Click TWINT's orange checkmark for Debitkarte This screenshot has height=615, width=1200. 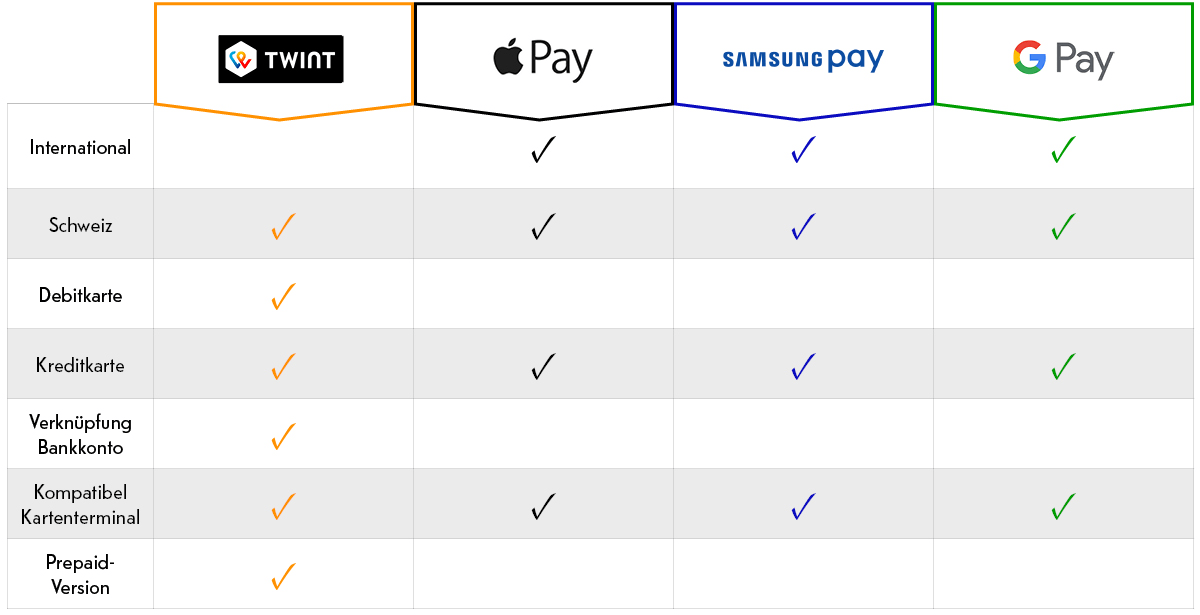click(283, 297)
